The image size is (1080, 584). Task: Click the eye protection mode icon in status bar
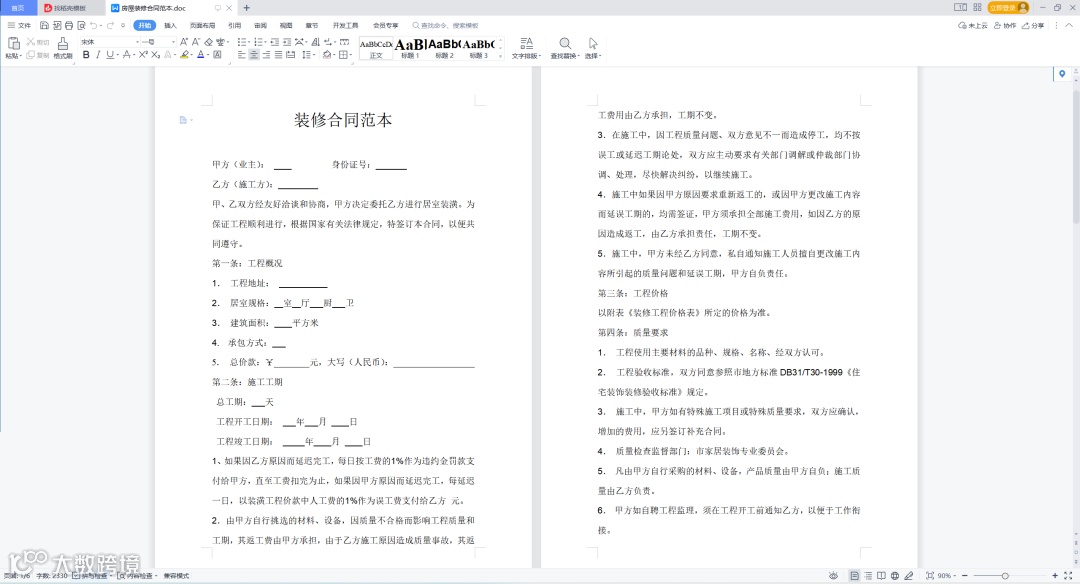(x=833, y=576)
